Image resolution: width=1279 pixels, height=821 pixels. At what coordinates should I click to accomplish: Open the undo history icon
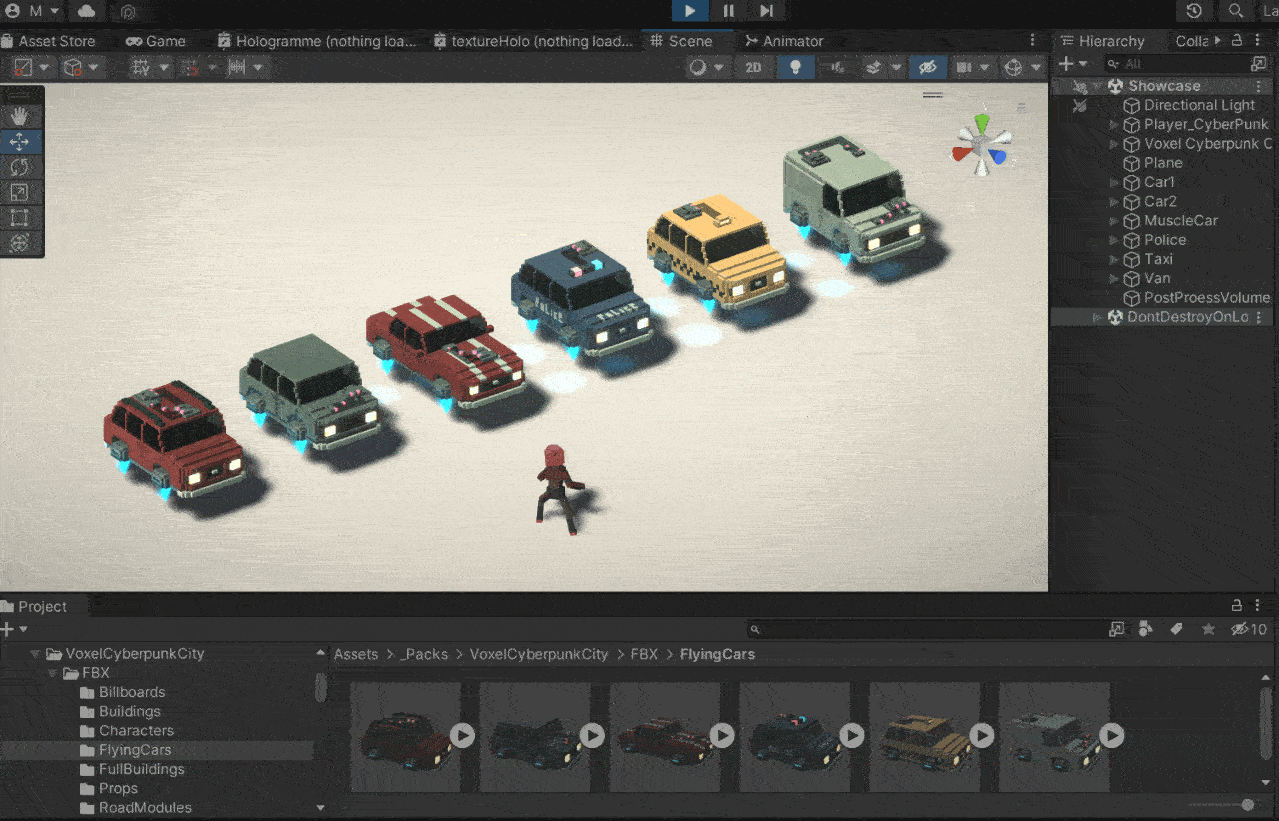tap(1194, 11)
